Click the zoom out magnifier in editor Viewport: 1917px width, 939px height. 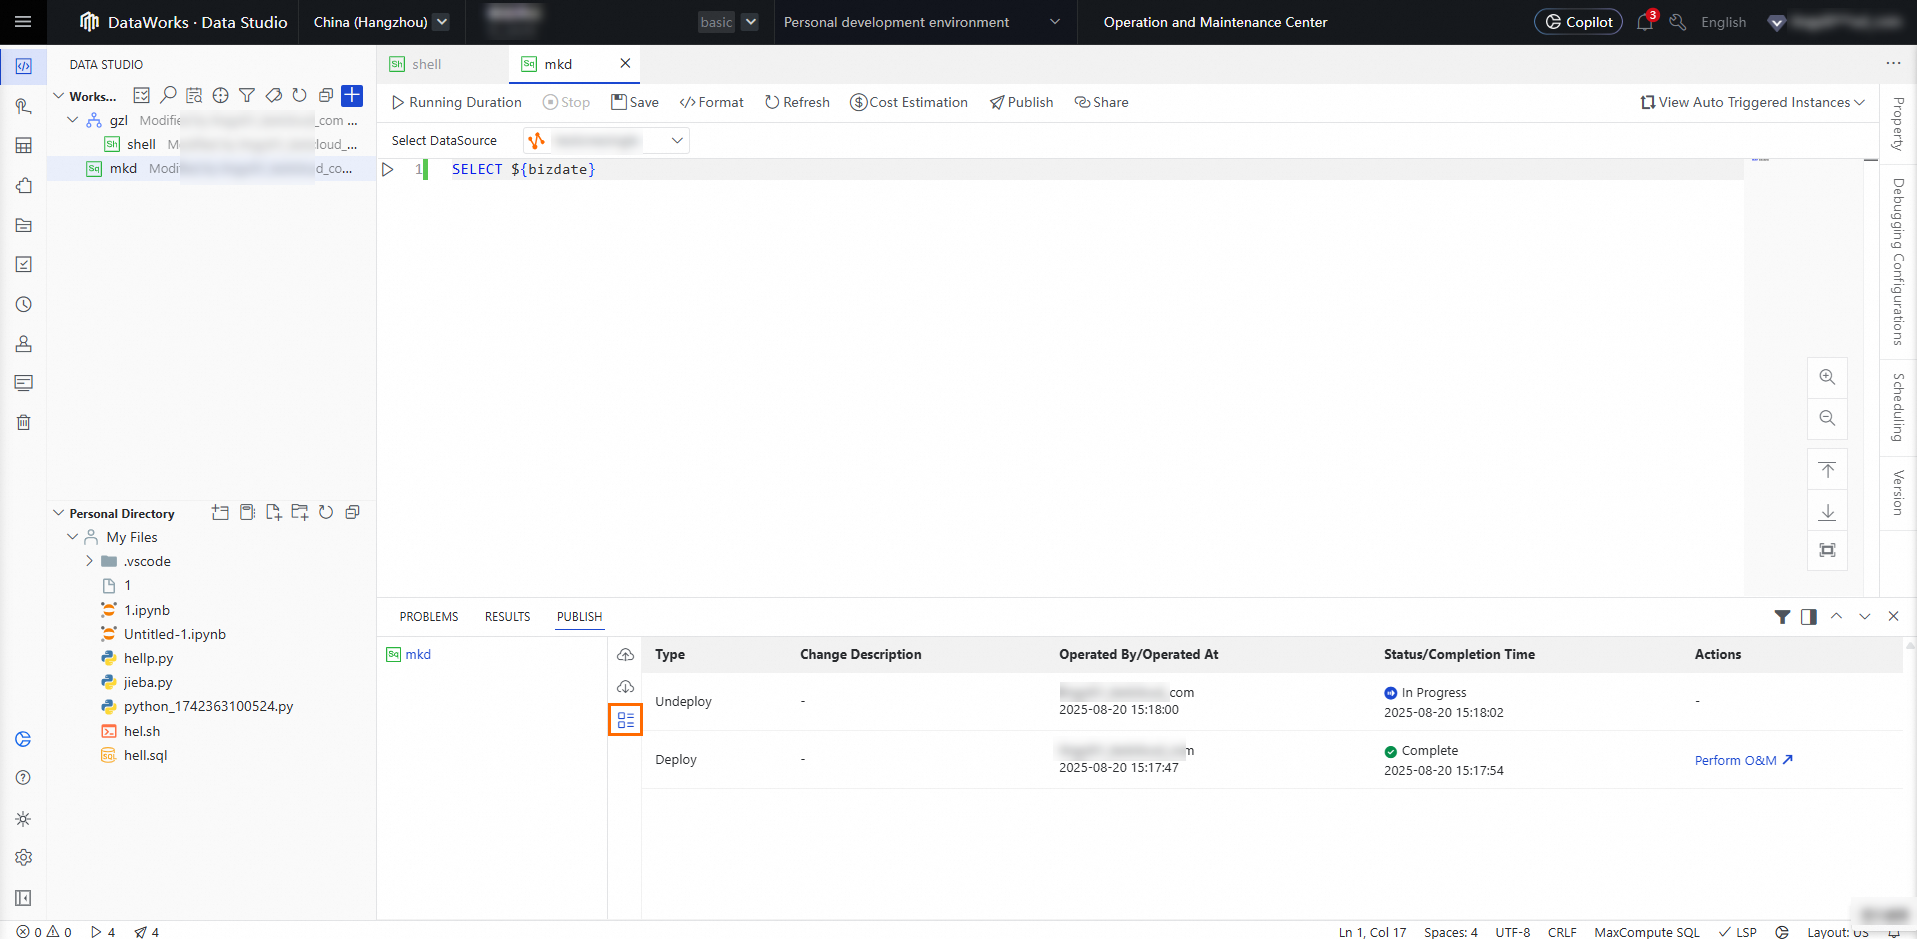coord(1827,418)
